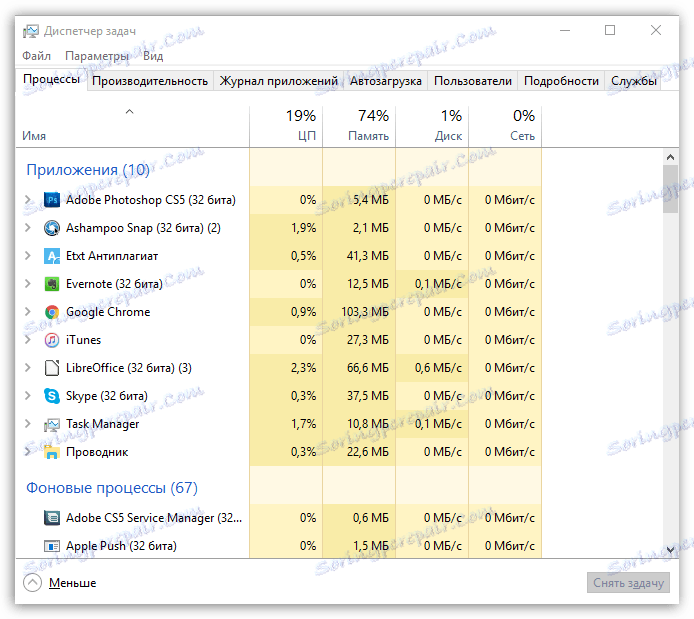Screen dimensions: 694x619
Task: Expand the Etxt Антиплагиат process group
Action: coord(27,255)
